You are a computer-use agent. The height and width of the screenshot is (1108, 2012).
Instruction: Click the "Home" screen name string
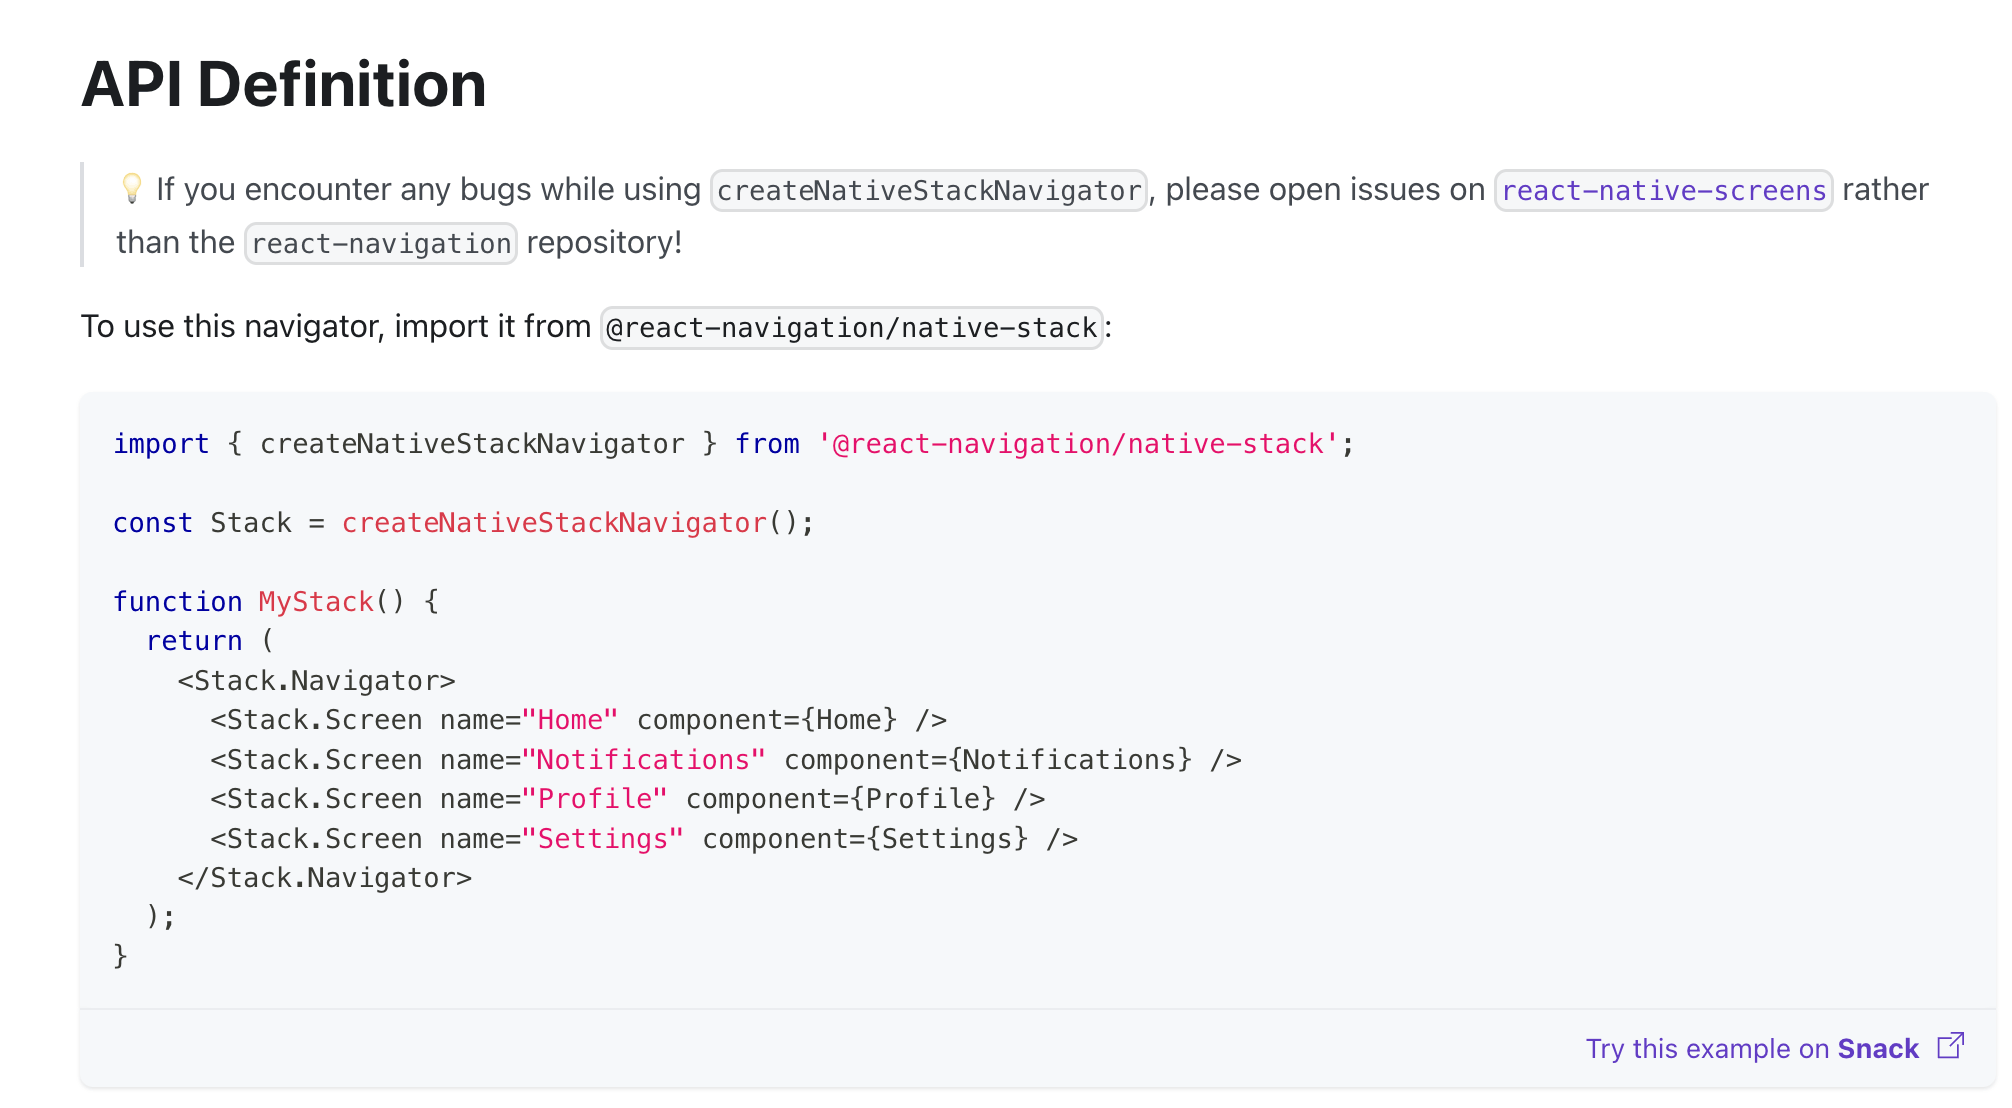(570, 720)
